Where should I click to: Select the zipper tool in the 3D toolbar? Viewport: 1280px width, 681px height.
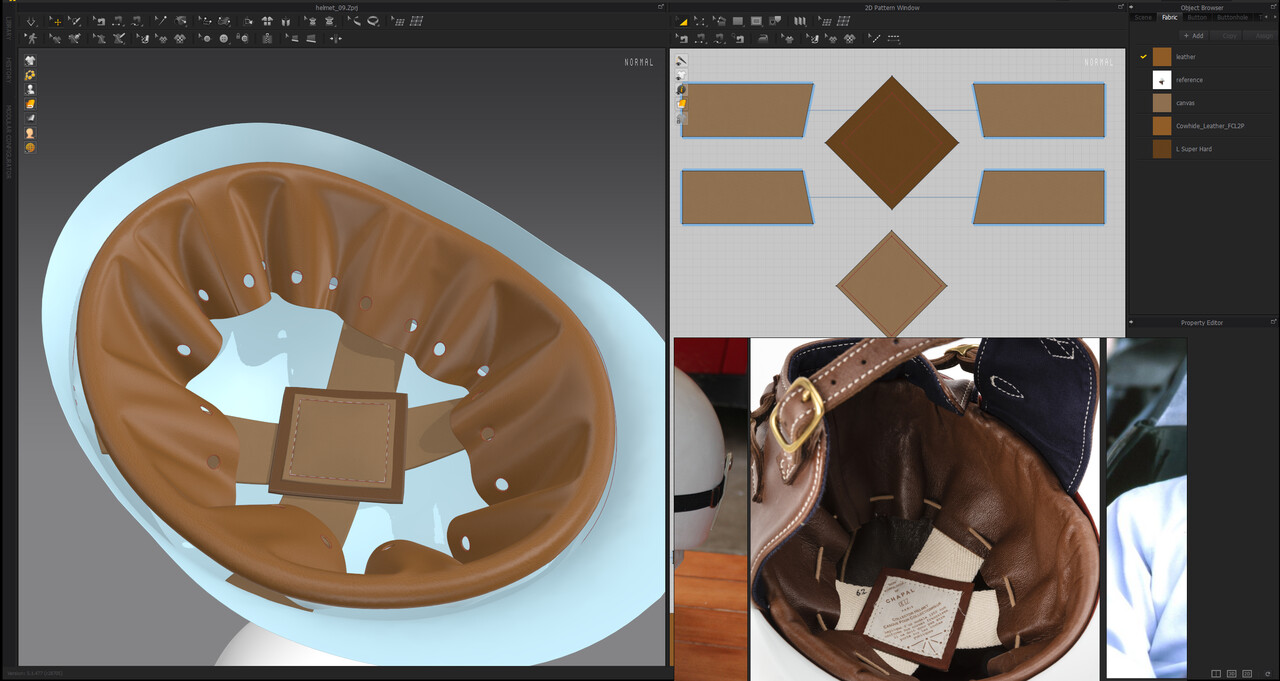point(267,38)
